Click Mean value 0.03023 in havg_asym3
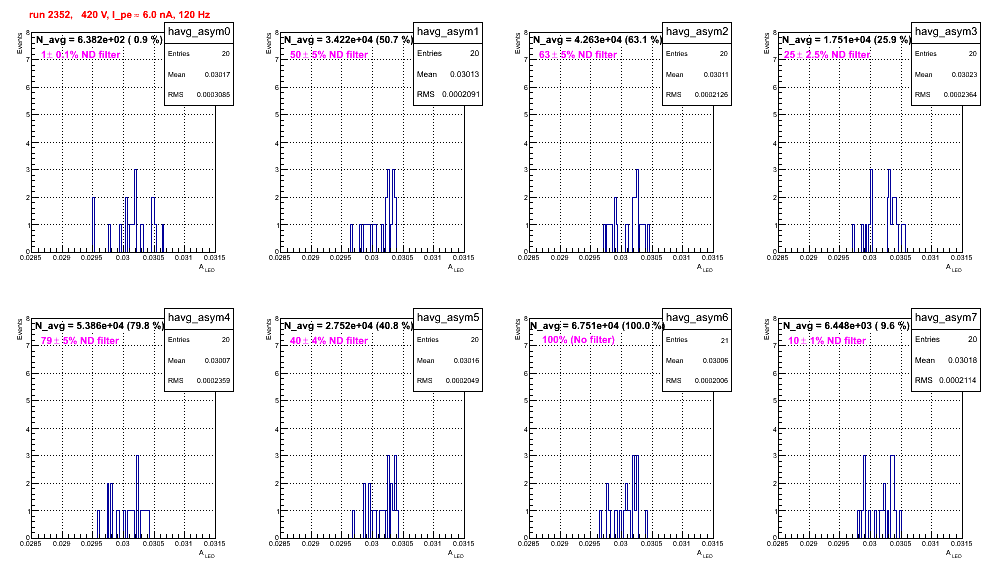Viewport: 996px width, 572px height. click(x=964, y=74)
